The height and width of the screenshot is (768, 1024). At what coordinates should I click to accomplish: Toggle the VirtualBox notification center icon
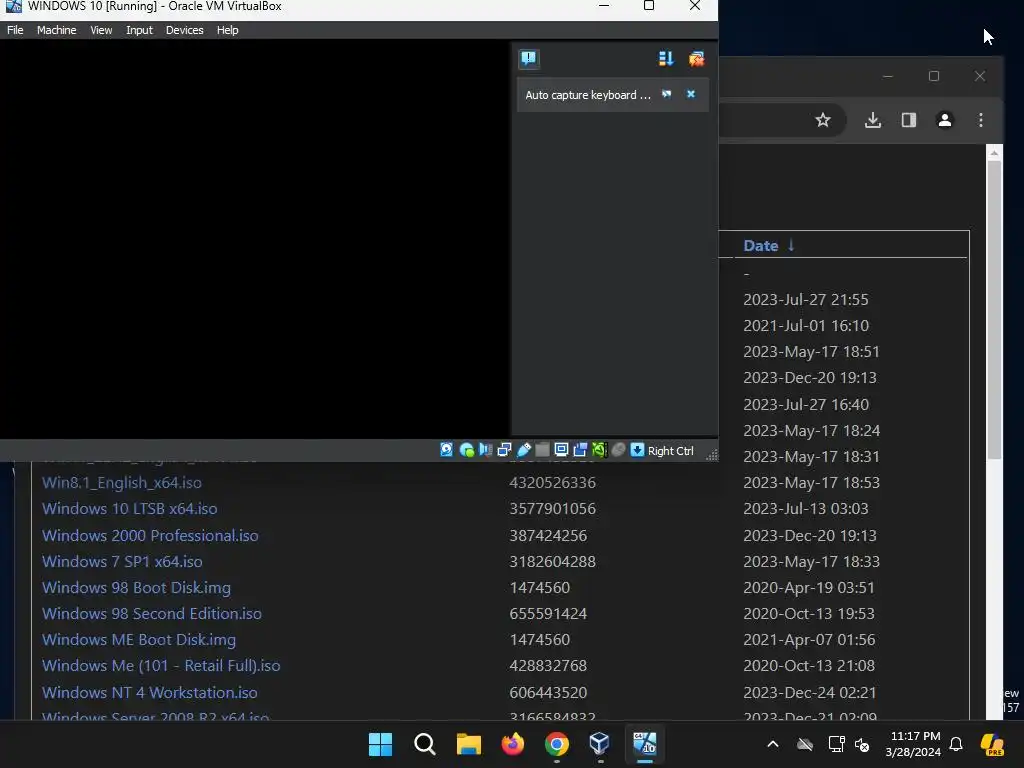coord(528,59)
